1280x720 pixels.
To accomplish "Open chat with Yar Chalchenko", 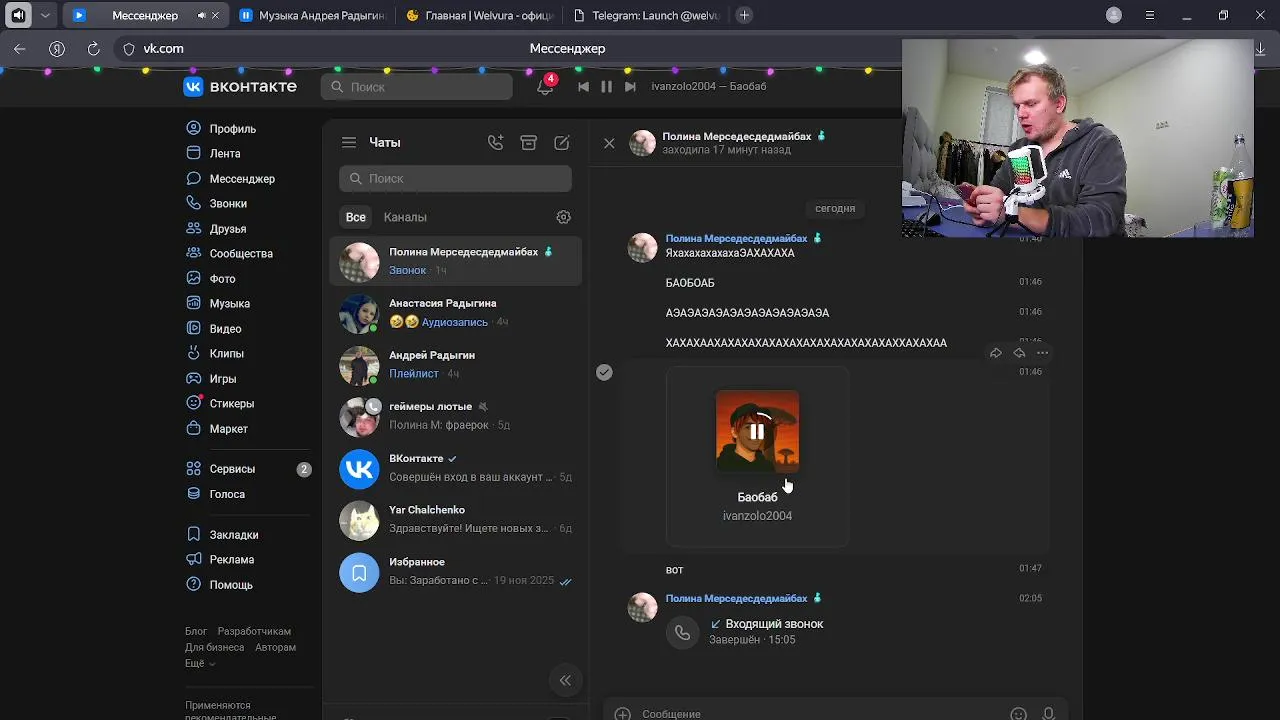I will coord(455,520).
